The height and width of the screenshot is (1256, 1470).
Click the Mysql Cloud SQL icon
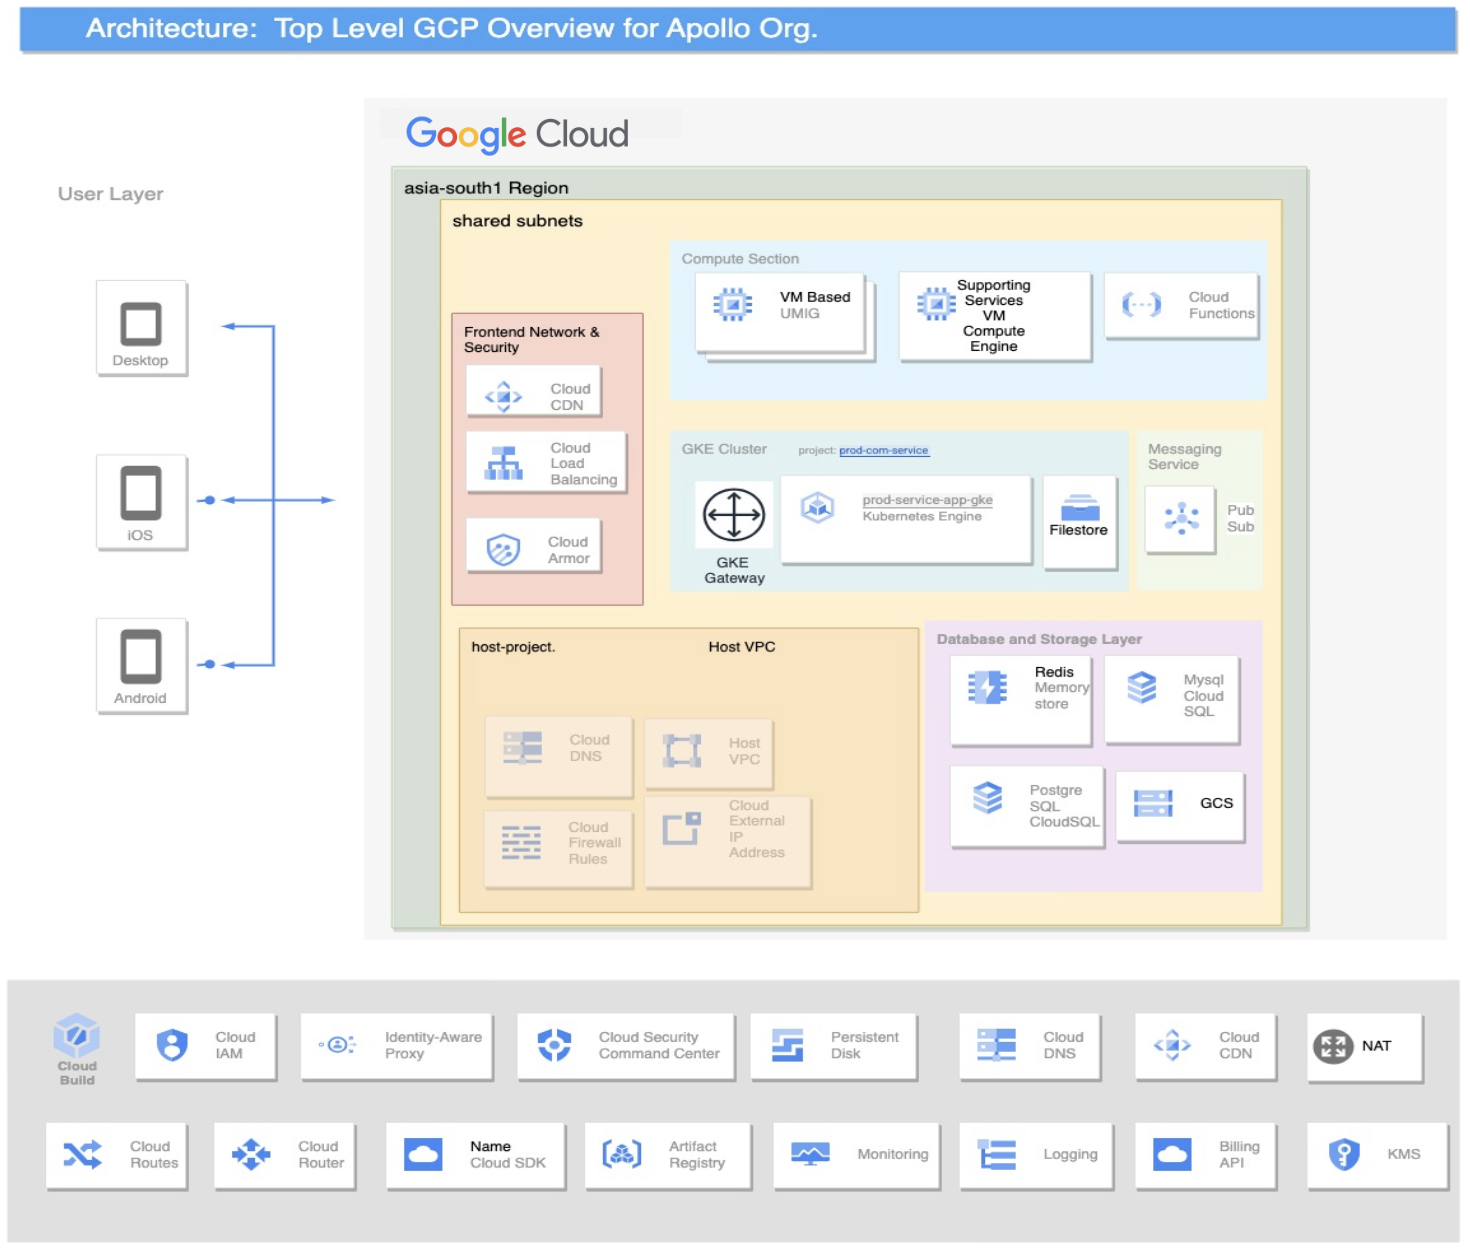pyautogui.click(x=1142, y=688)
